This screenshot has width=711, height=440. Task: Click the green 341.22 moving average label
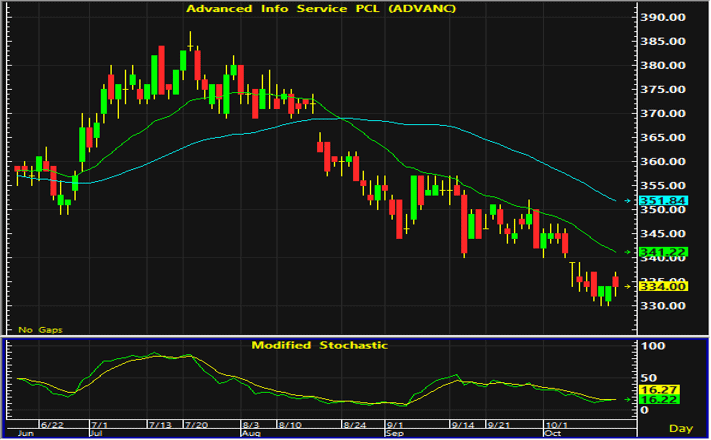click(x=663, y=252)
